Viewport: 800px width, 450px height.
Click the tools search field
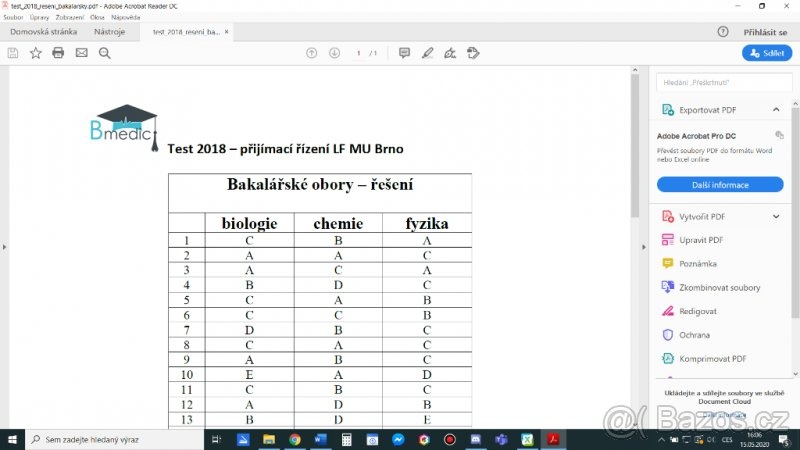tap(724, 82)
